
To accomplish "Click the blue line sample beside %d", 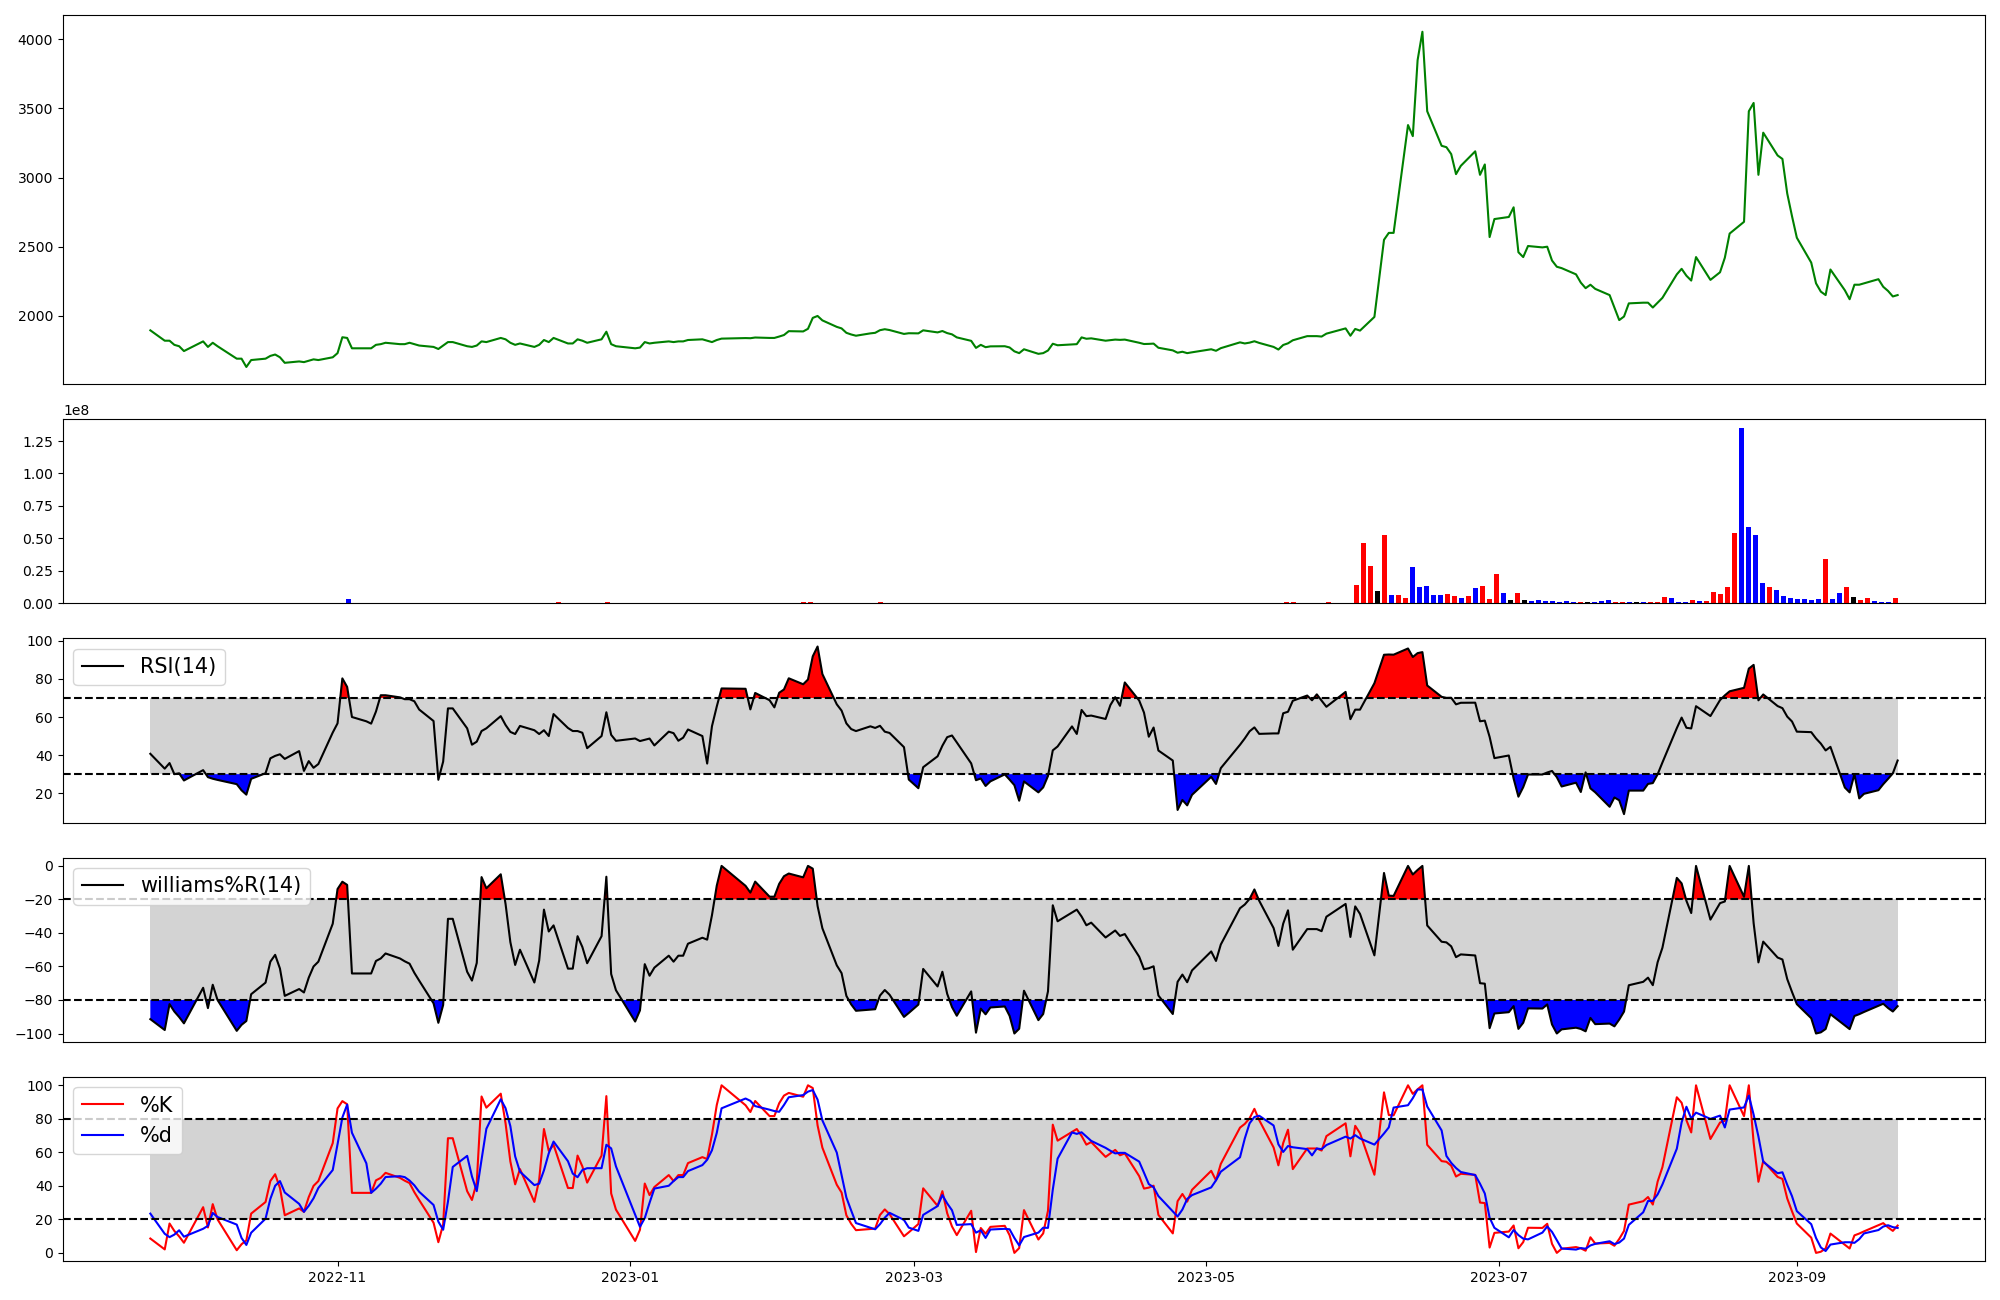I will pyautogui.click(x=102, y=1135).
